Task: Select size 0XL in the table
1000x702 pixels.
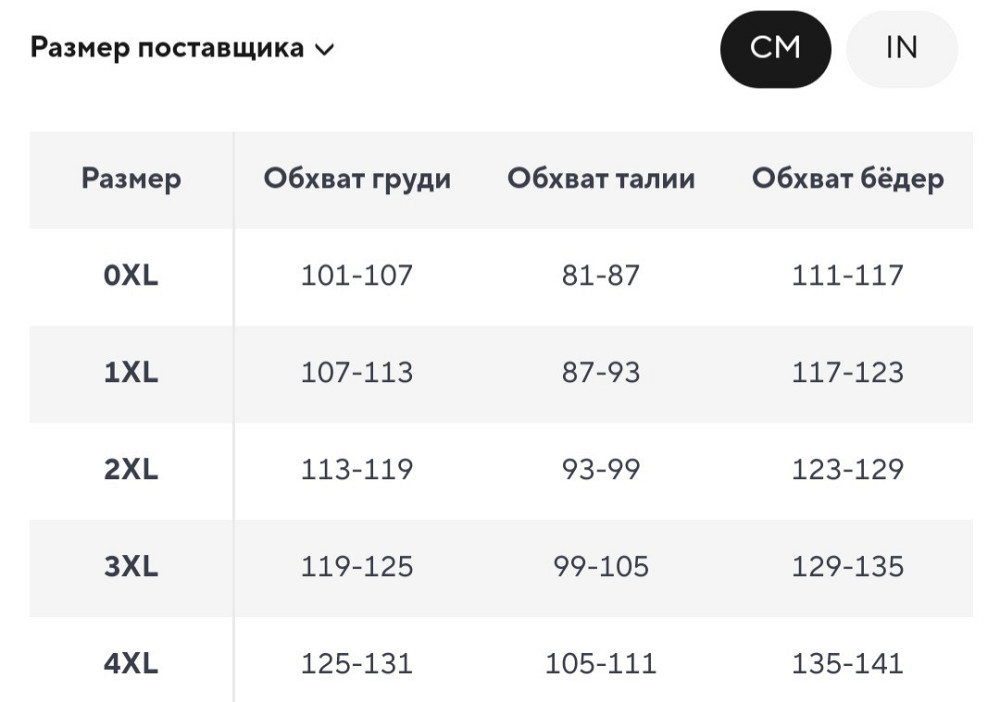Action: coord(132,277)
